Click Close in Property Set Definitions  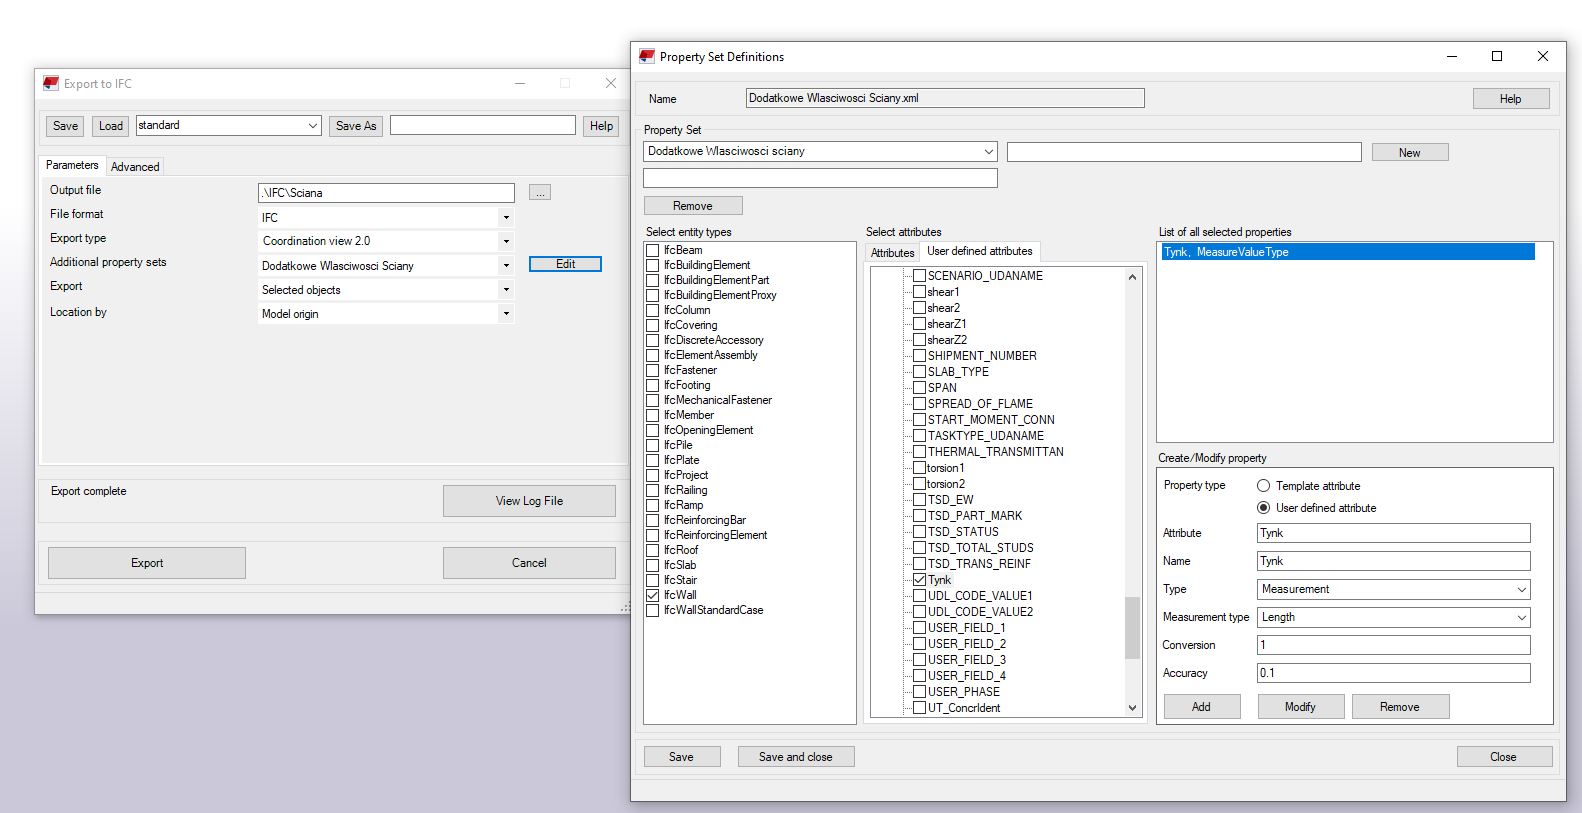pos(1504,757)
